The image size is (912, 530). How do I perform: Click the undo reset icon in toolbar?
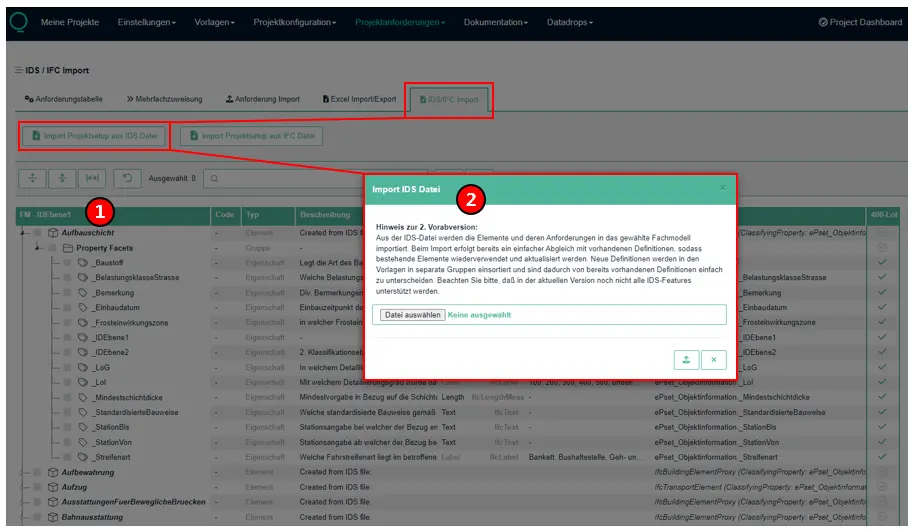coord(127,178)
